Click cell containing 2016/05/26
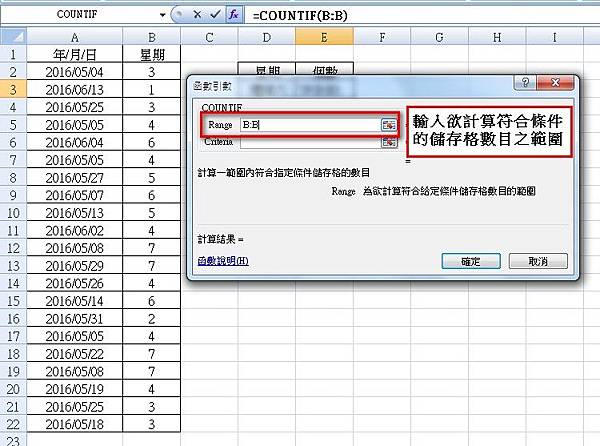 (75, 283)
